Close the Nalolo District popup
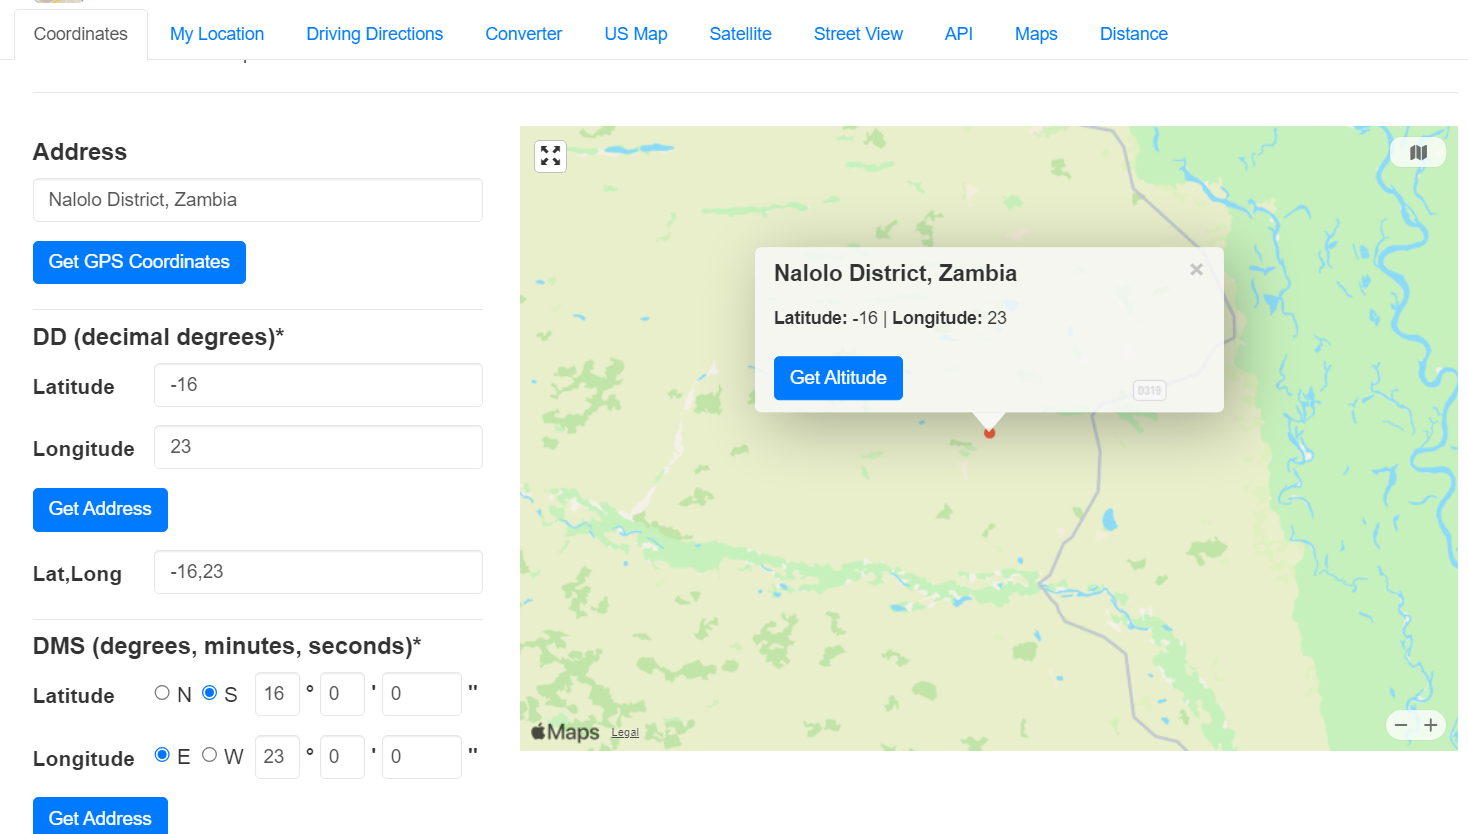The width and height of the screenshot is (1468, 834). tap(1196, 270)
